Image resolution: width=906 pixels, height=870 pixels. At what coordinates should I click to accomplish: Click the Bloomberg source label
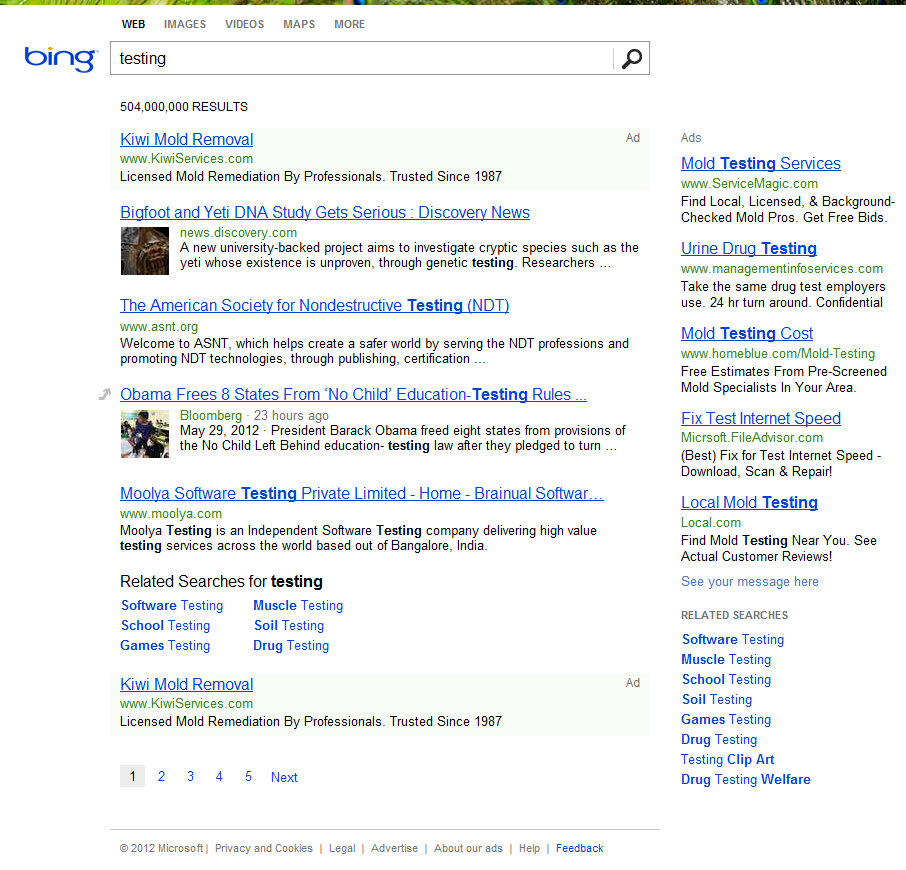[211, 415]
